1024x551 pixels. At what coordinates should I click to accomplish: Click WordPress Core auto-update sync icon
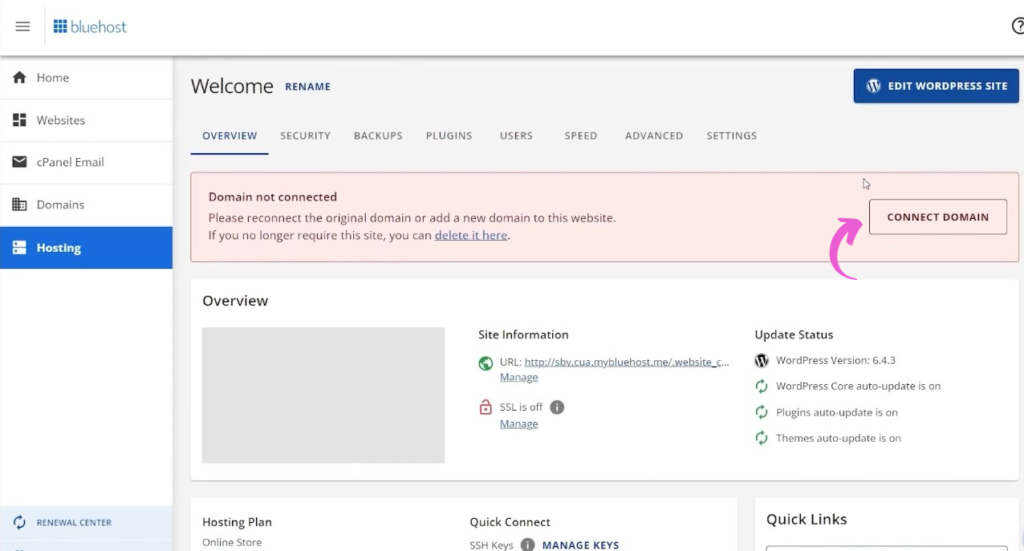(761, 386)
